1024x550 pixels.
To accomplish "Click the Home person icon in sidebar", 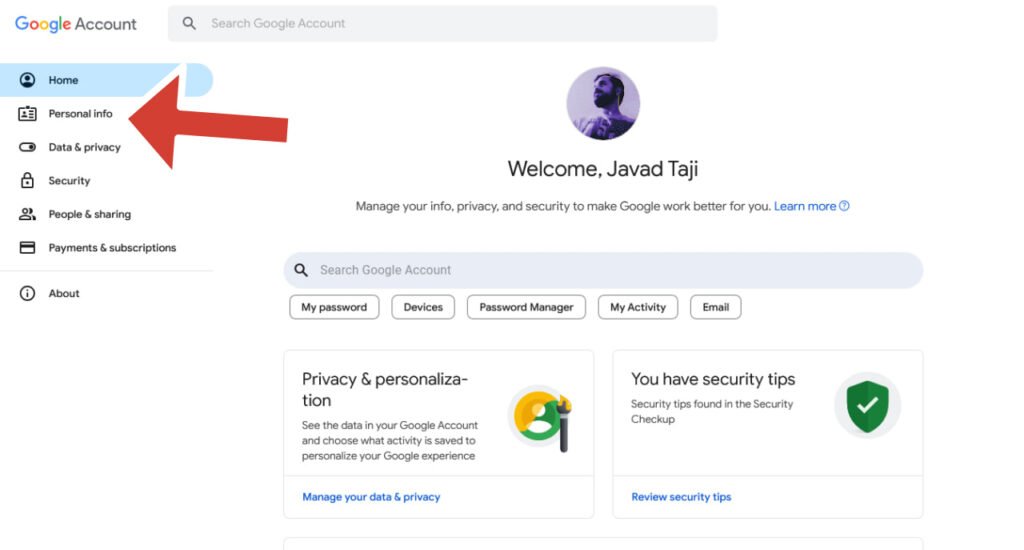I will pyautogui.click(x=27, y=80).
